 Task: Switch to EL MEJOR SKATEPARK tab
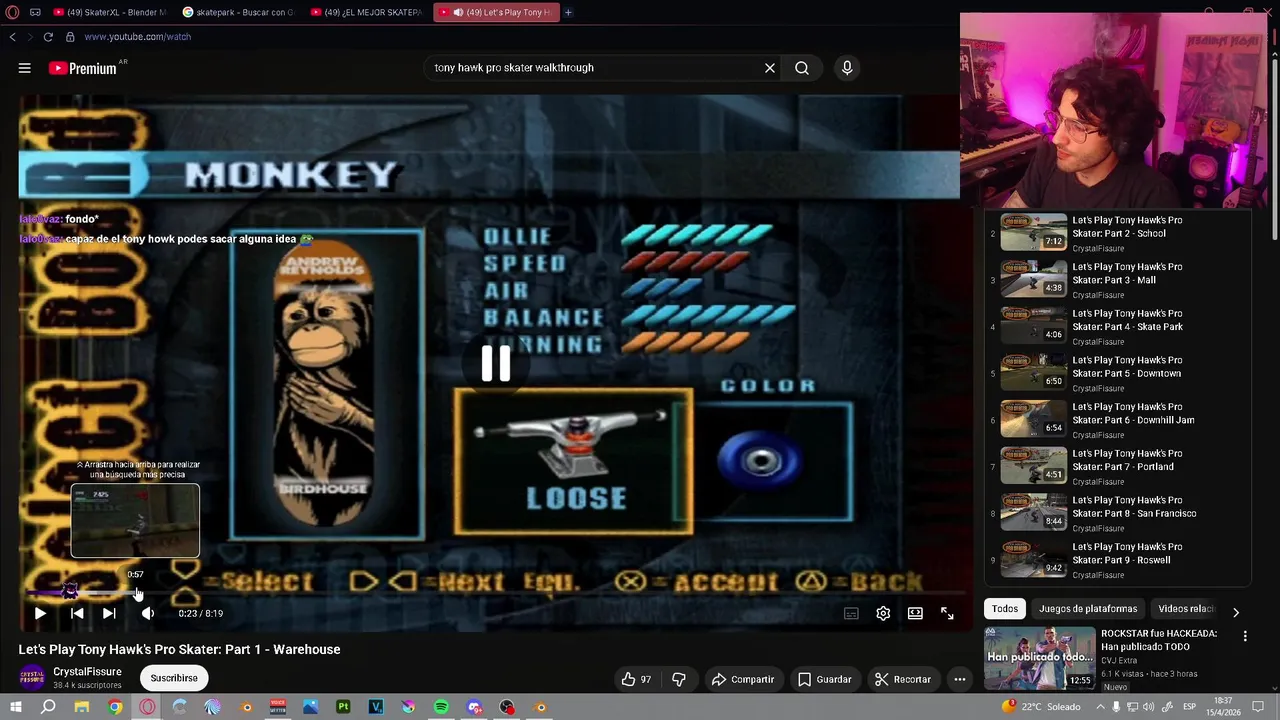click(367, 12)
